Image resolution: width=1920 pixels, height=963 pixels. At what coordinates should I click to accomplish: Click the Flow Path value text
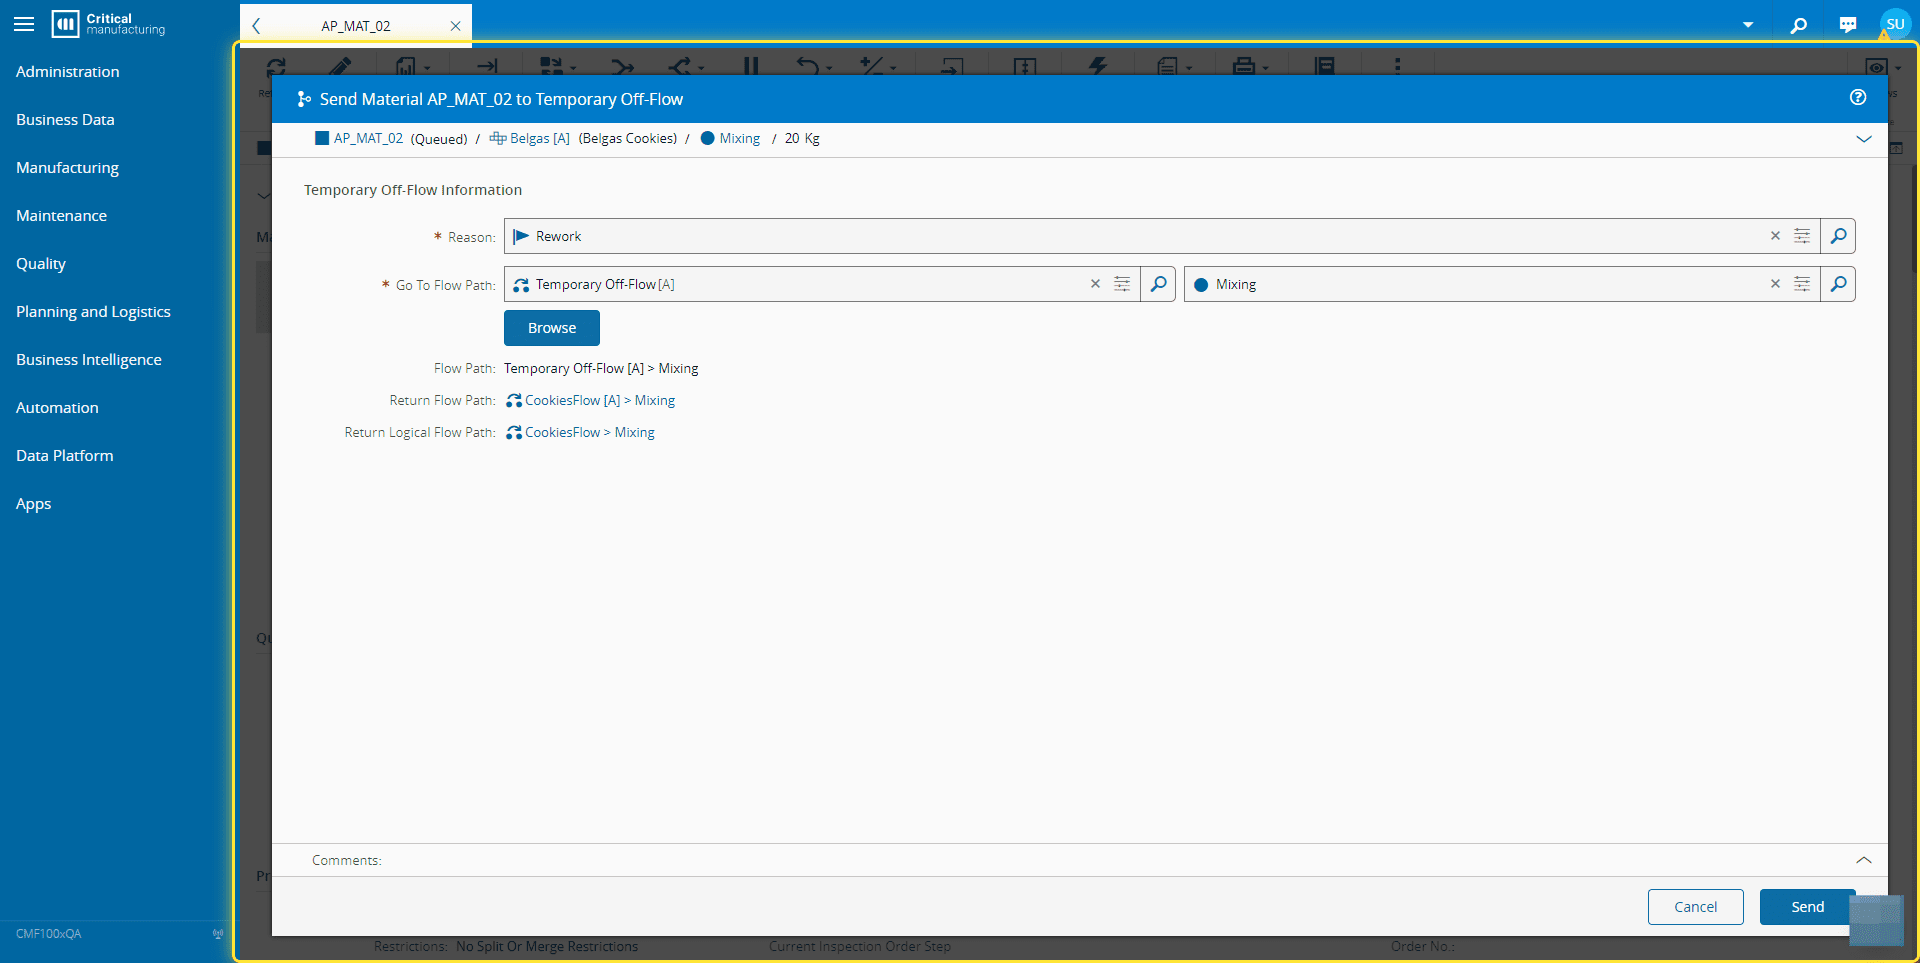pos(601,369)
